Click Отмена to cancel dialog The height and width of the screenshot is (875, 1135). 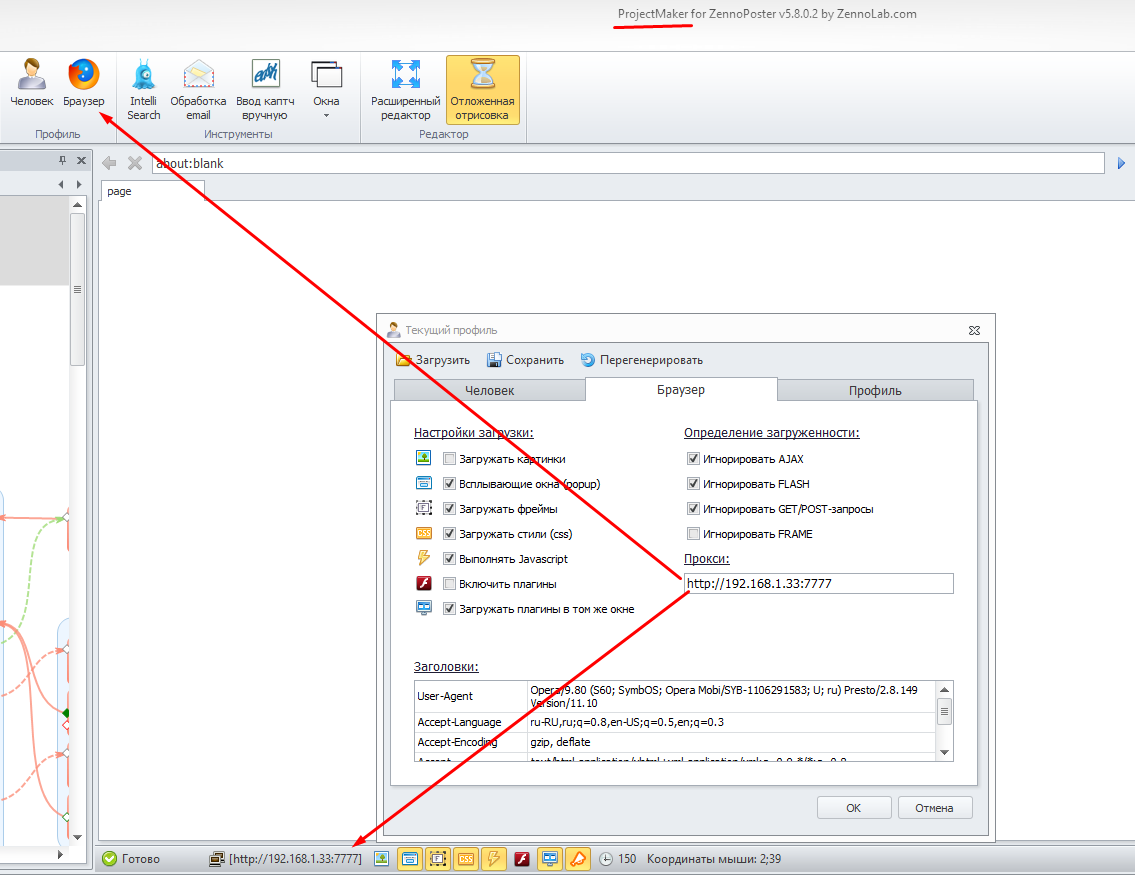pyautogui.click(x=934, y=808)
